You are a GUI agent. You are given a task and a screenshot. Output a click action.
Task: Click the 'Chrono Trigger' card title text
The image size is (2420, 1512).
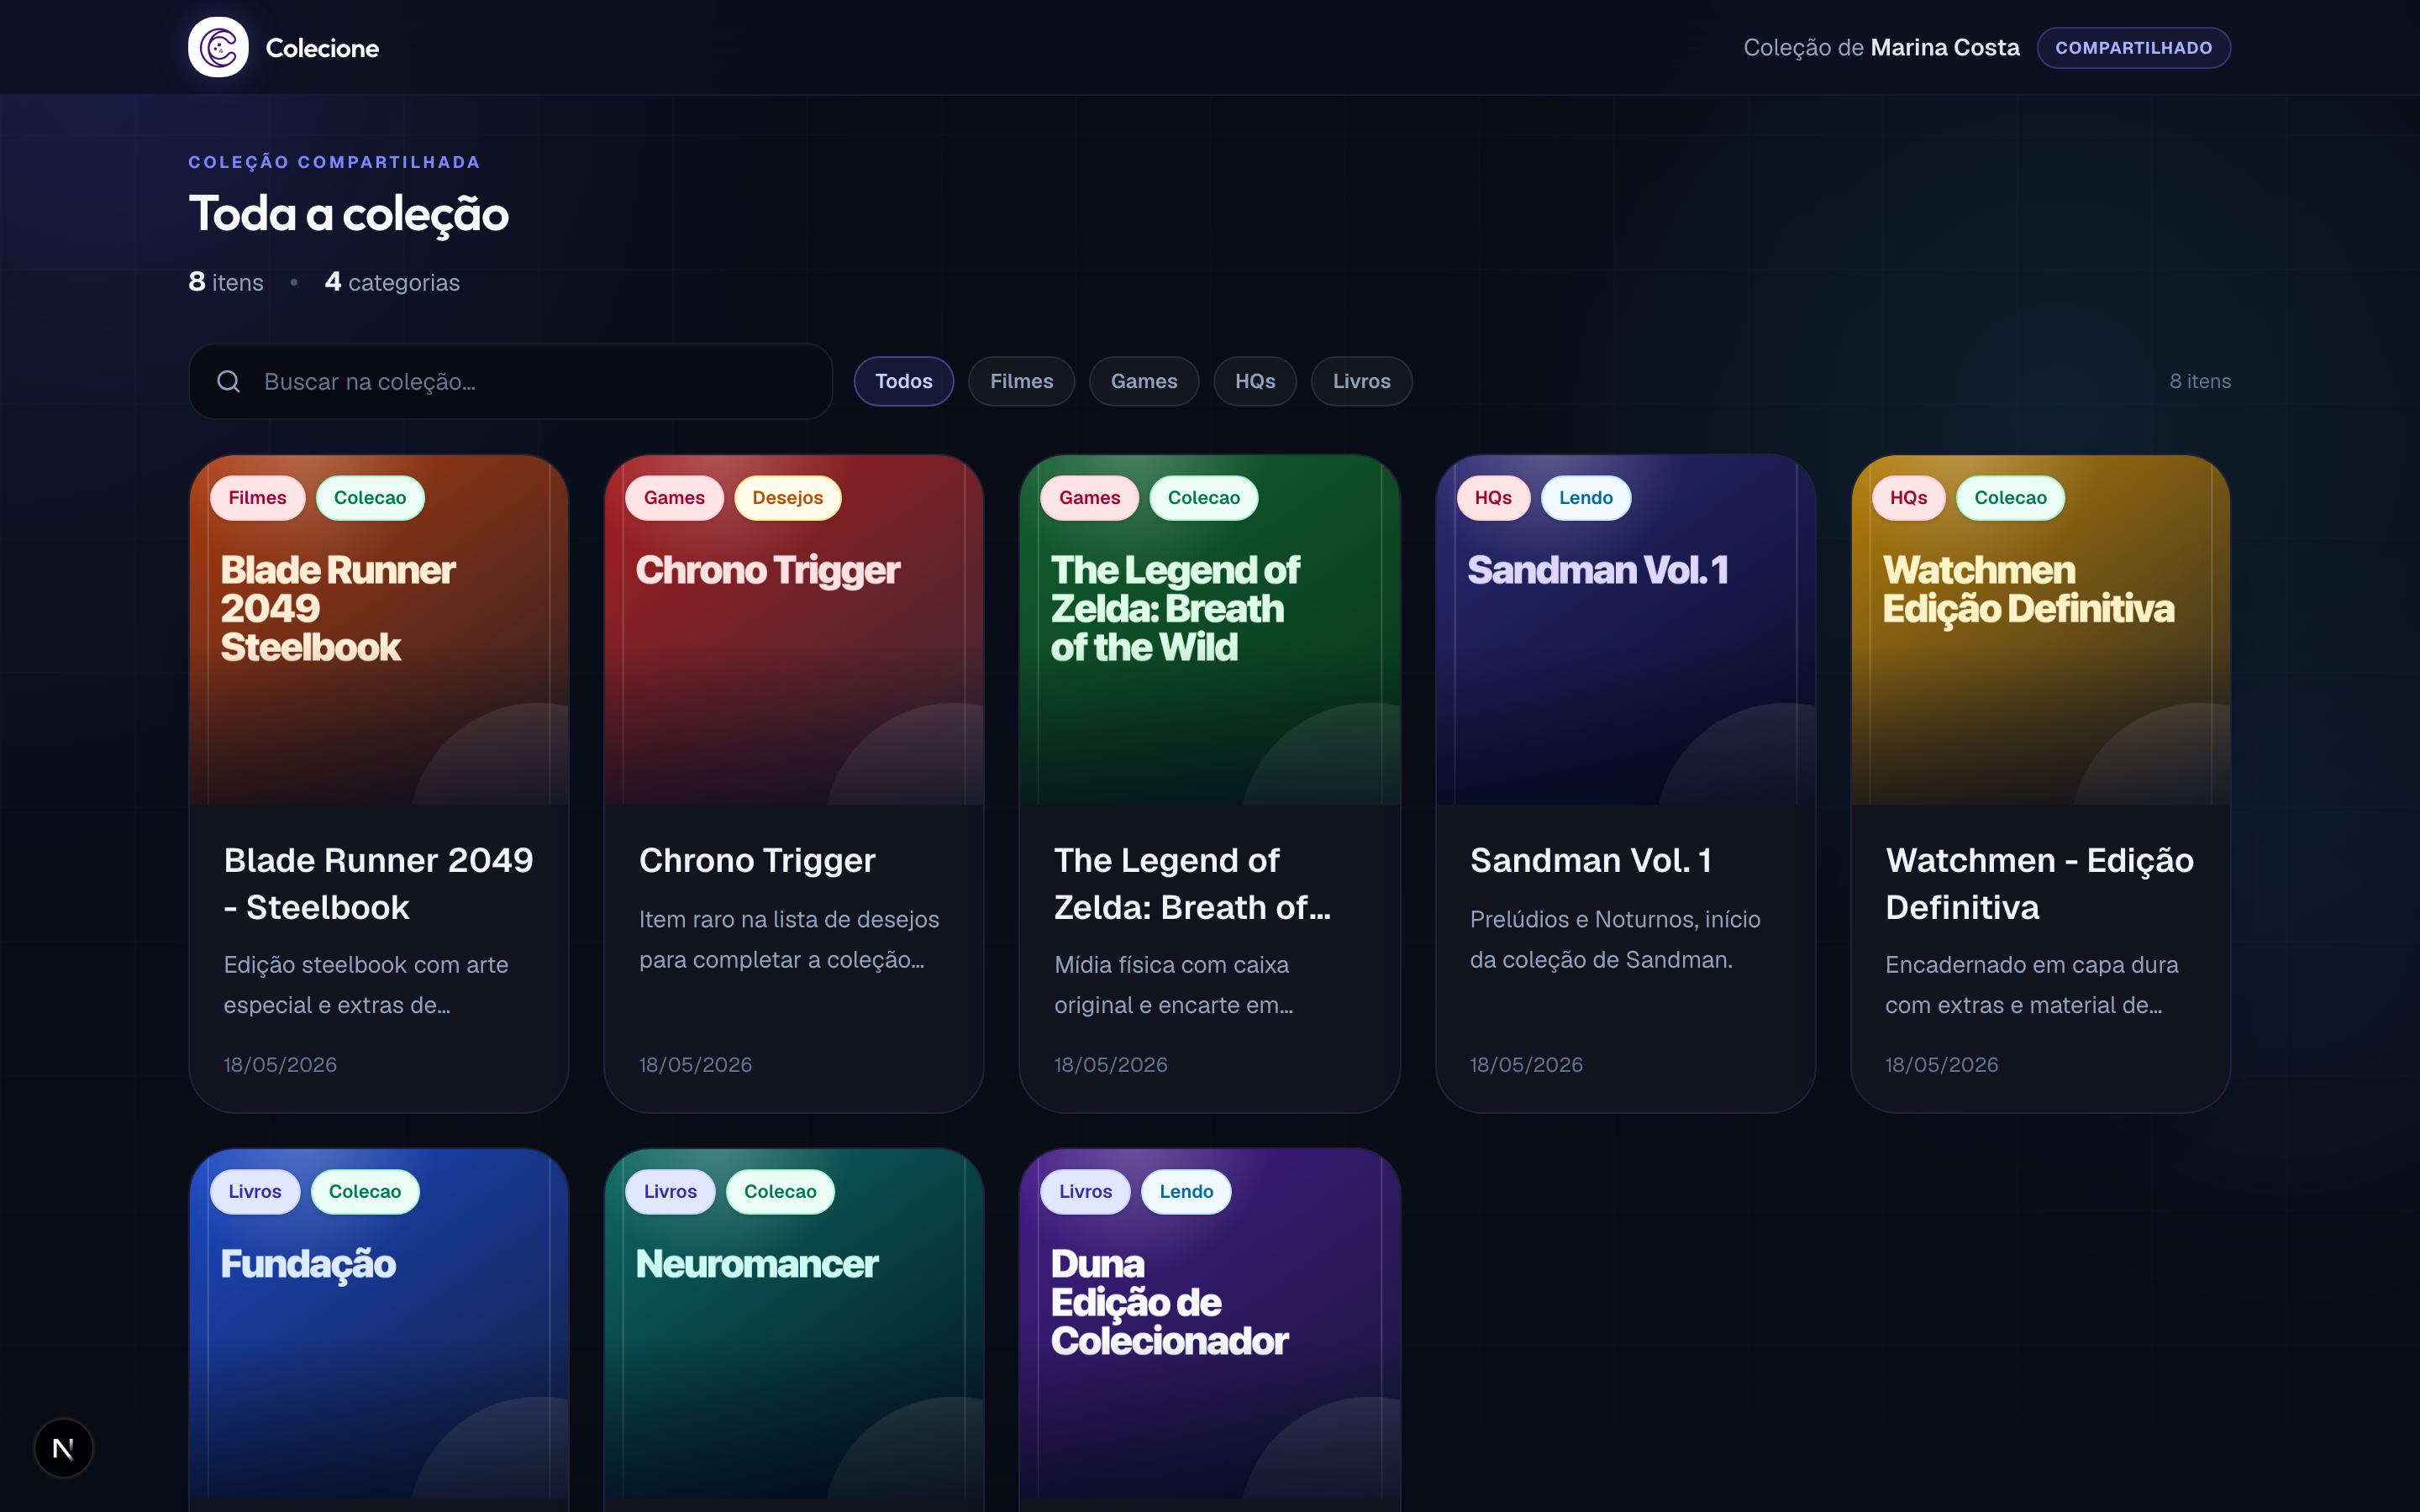click(757, 861)
